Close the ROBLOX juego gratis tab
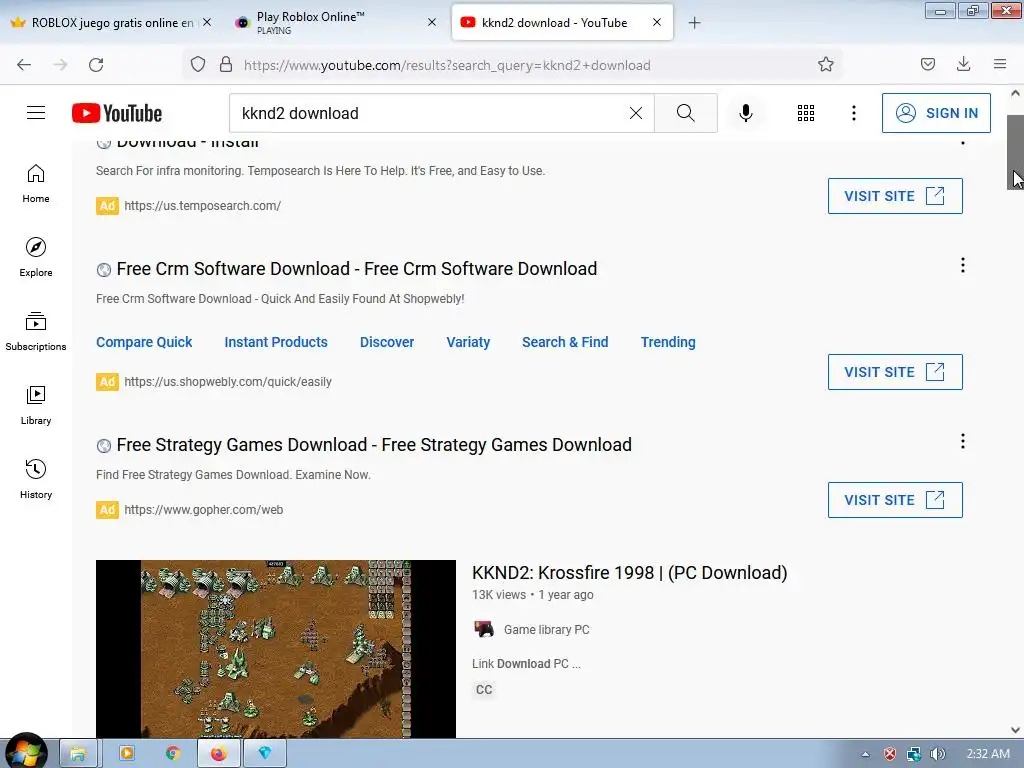Image resolution: width=1024 pixels, height=768 pixels. pos(207,22)
